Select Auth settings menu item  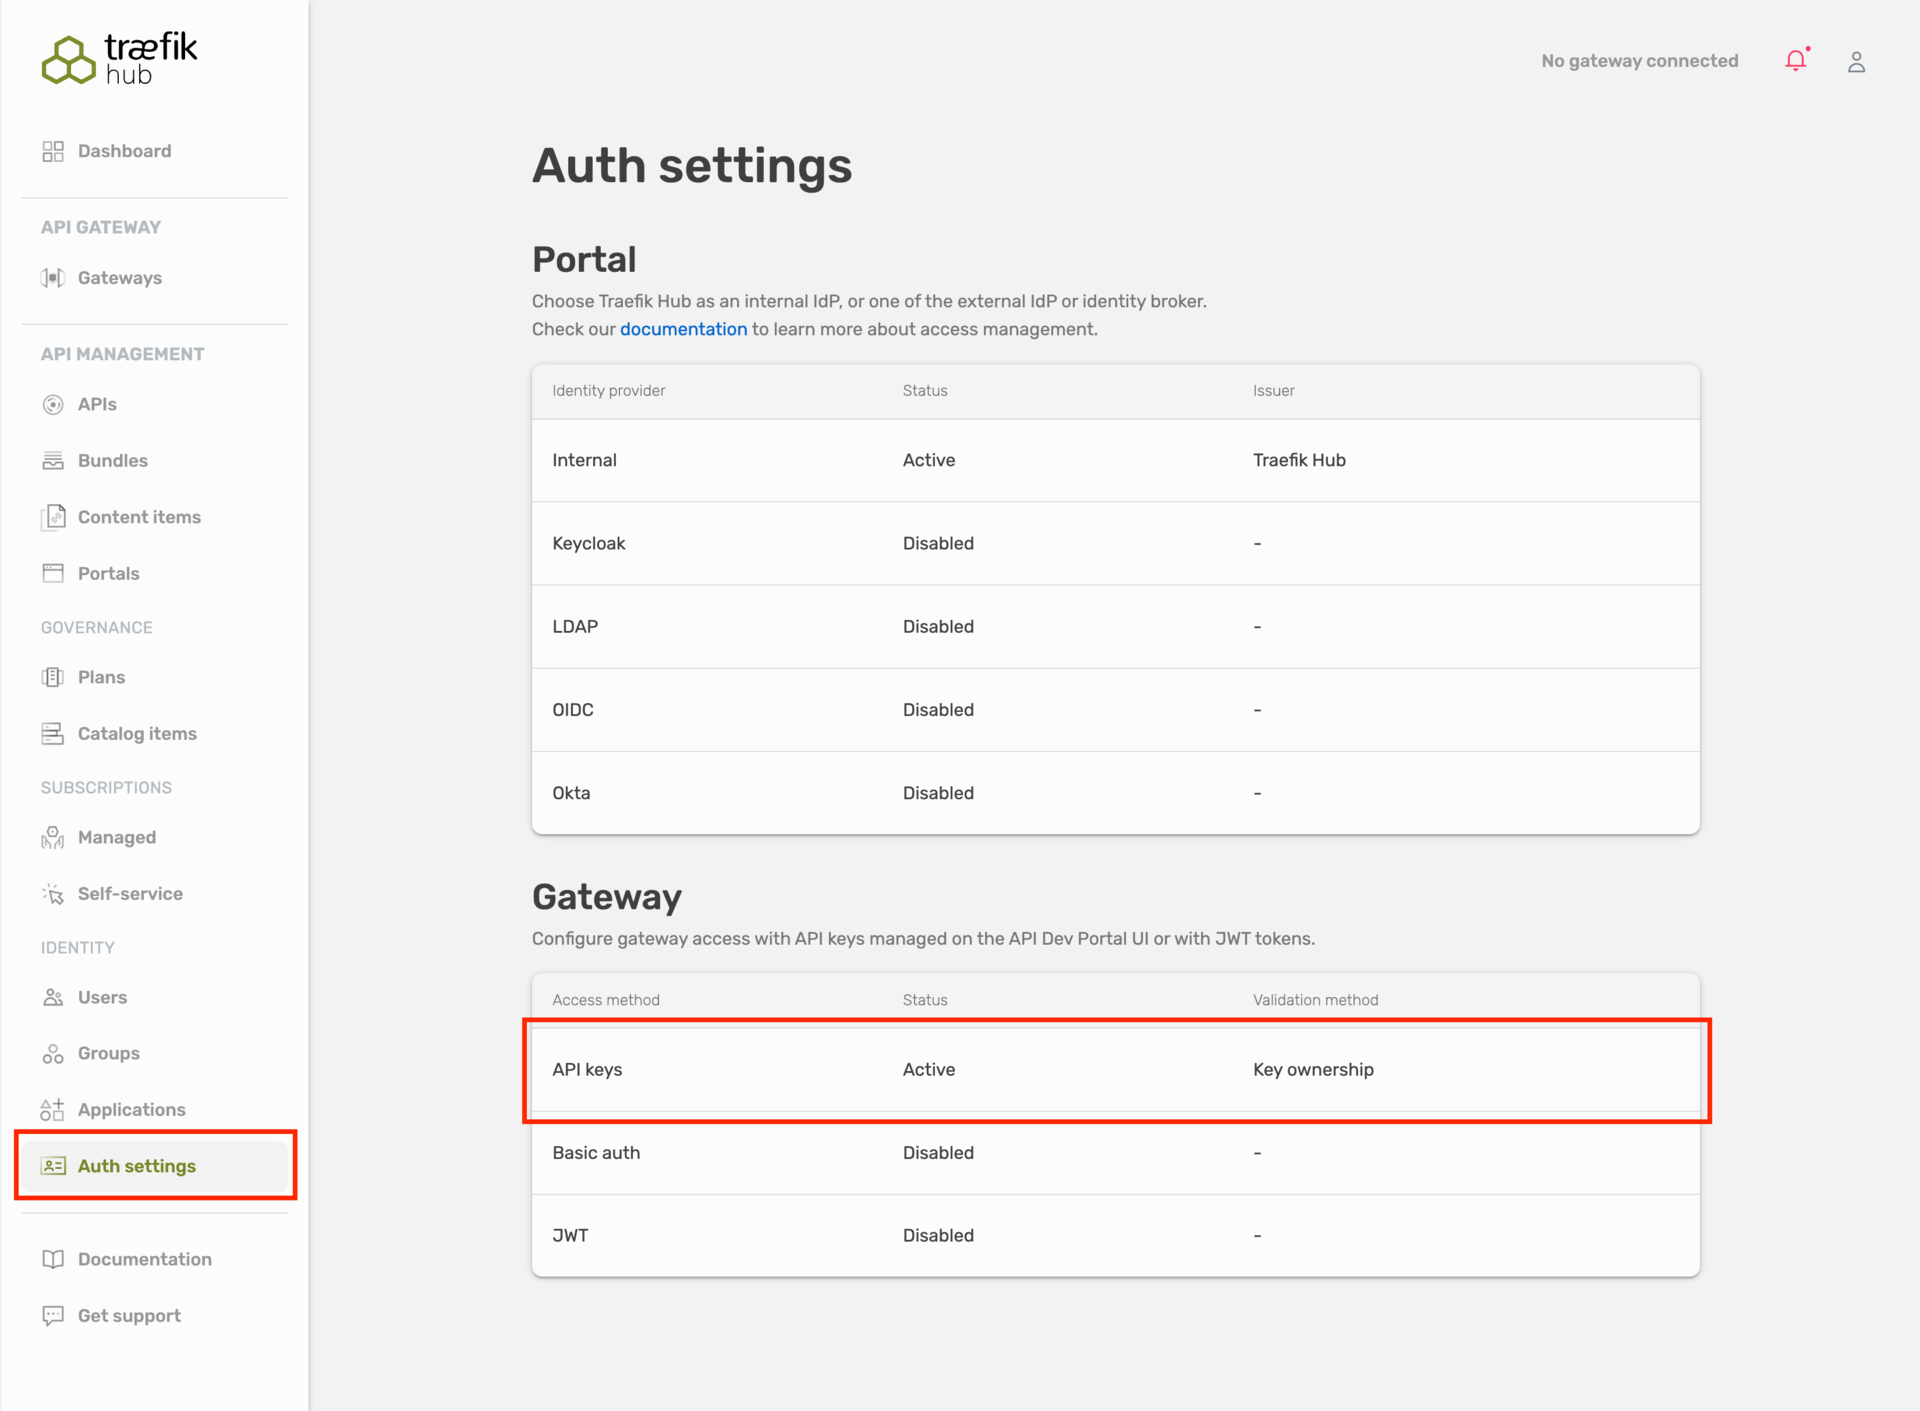pyautogui.click(x=155, y=1166)
